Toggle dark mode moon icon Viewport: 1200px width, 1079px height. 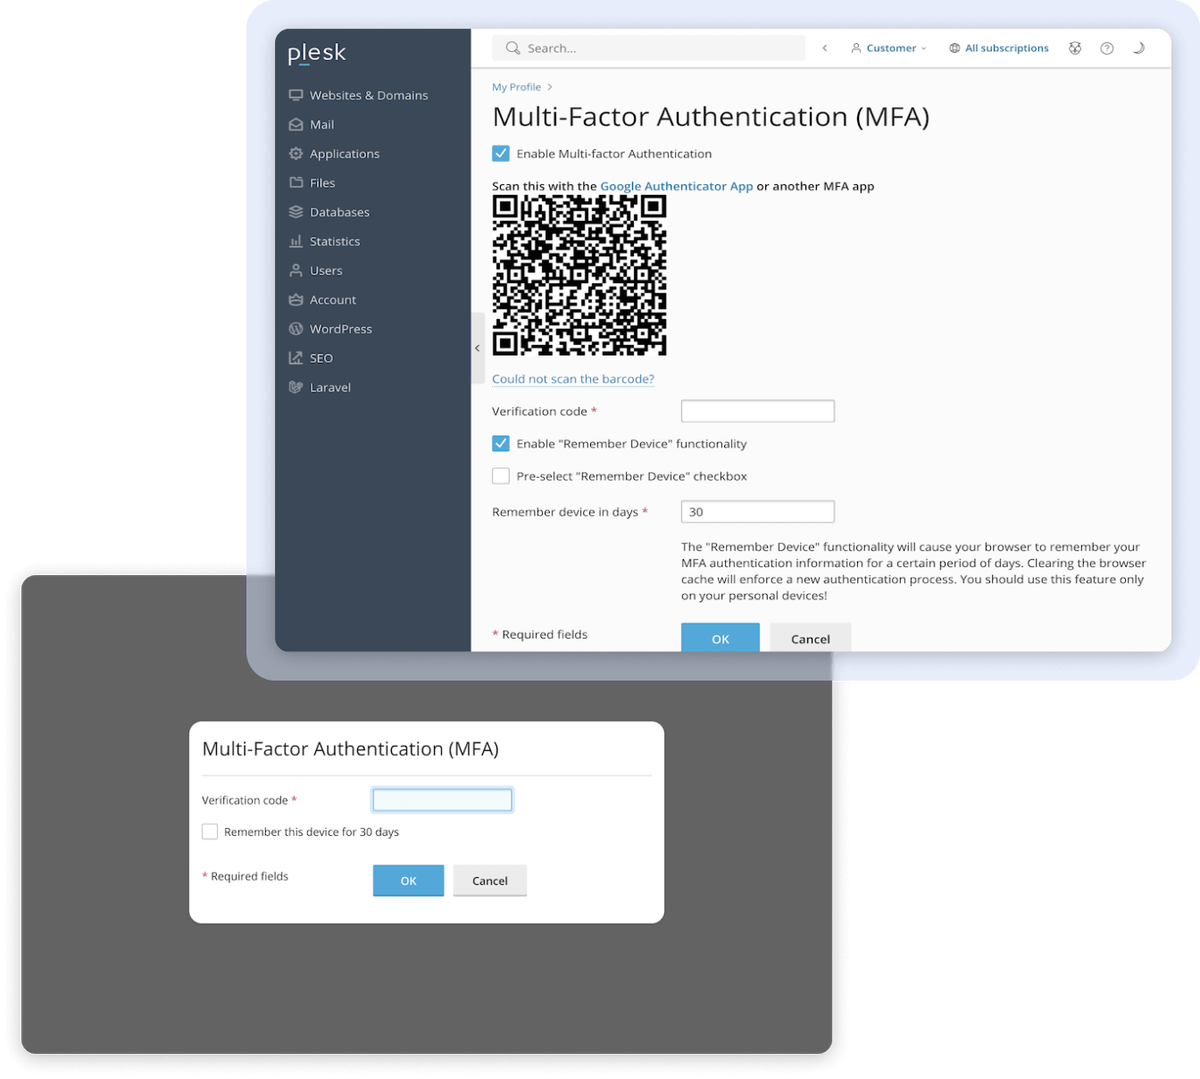[1138, 48]
